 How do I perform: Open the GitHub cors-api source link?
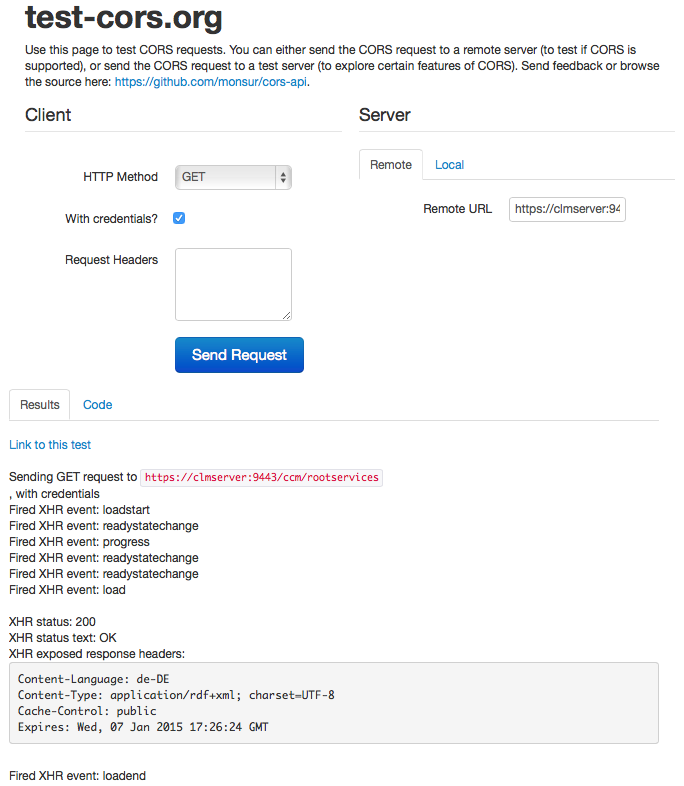pos(211,82)
